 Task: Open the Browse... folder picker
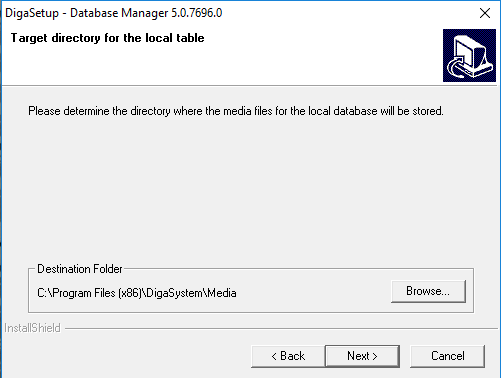(x=428, y=291)
